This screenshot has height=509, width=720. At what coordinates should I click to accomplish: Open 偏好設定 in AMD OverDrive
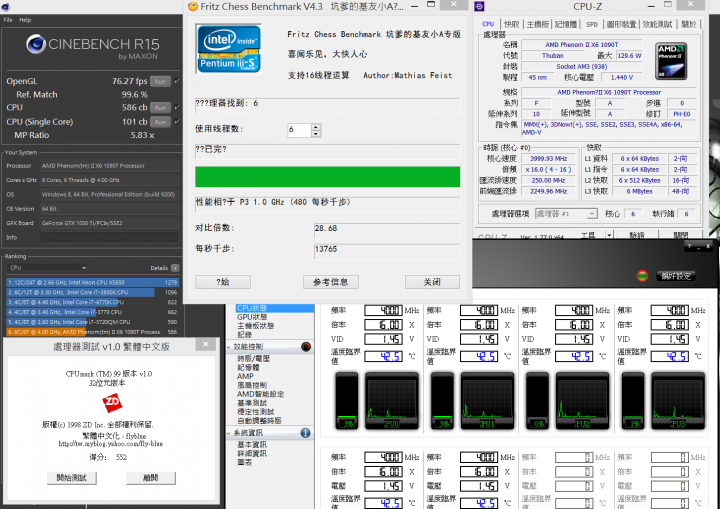coord(676,276)
